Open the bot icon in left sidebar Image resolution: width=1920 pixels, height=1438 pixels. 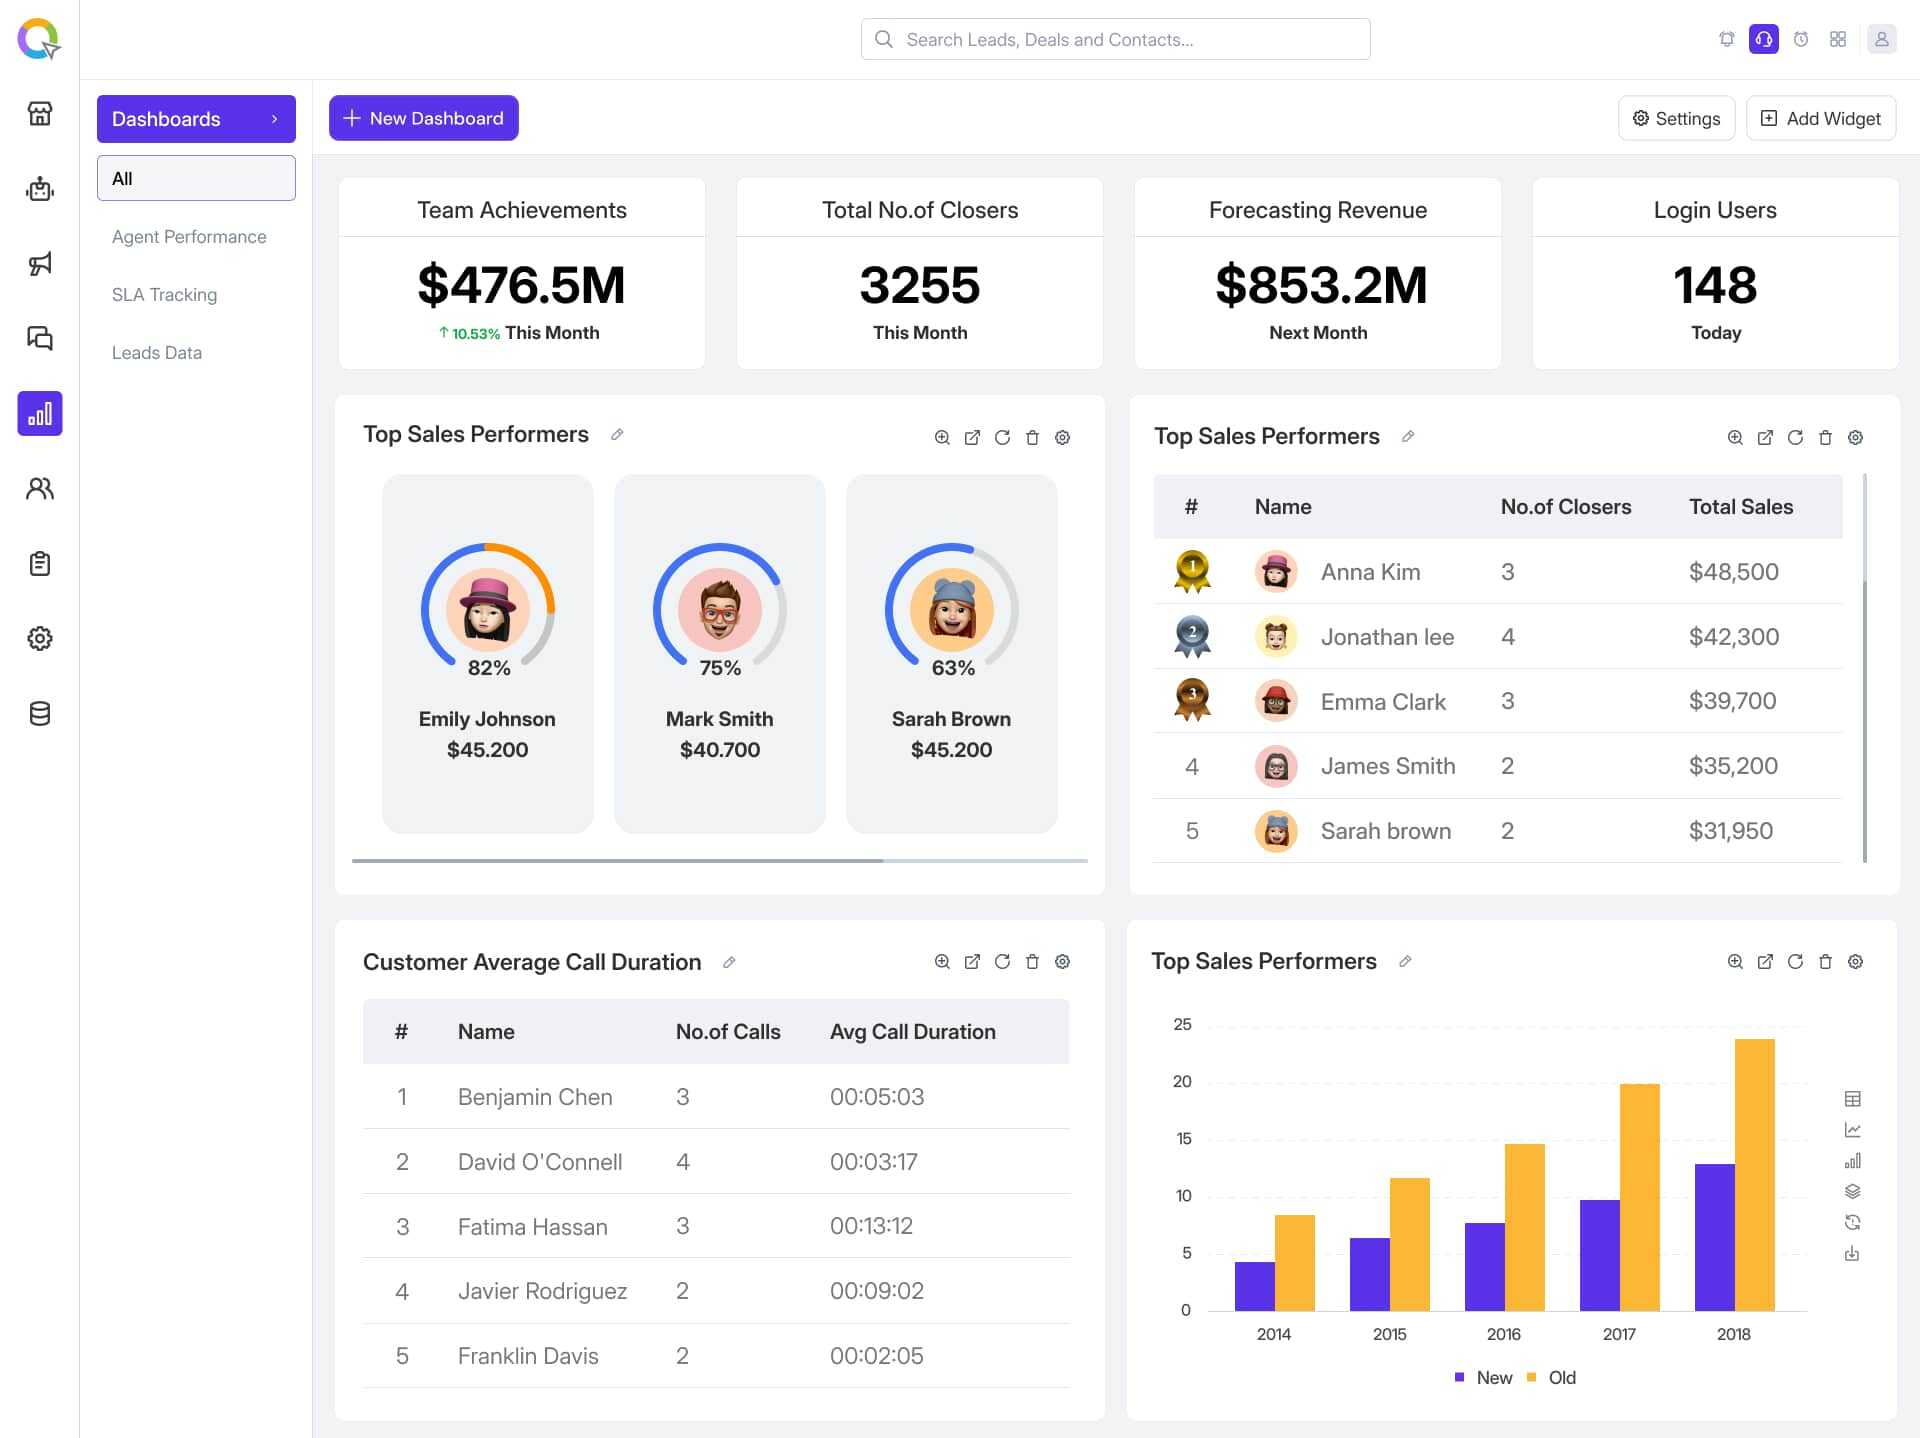tap(39, 189)
